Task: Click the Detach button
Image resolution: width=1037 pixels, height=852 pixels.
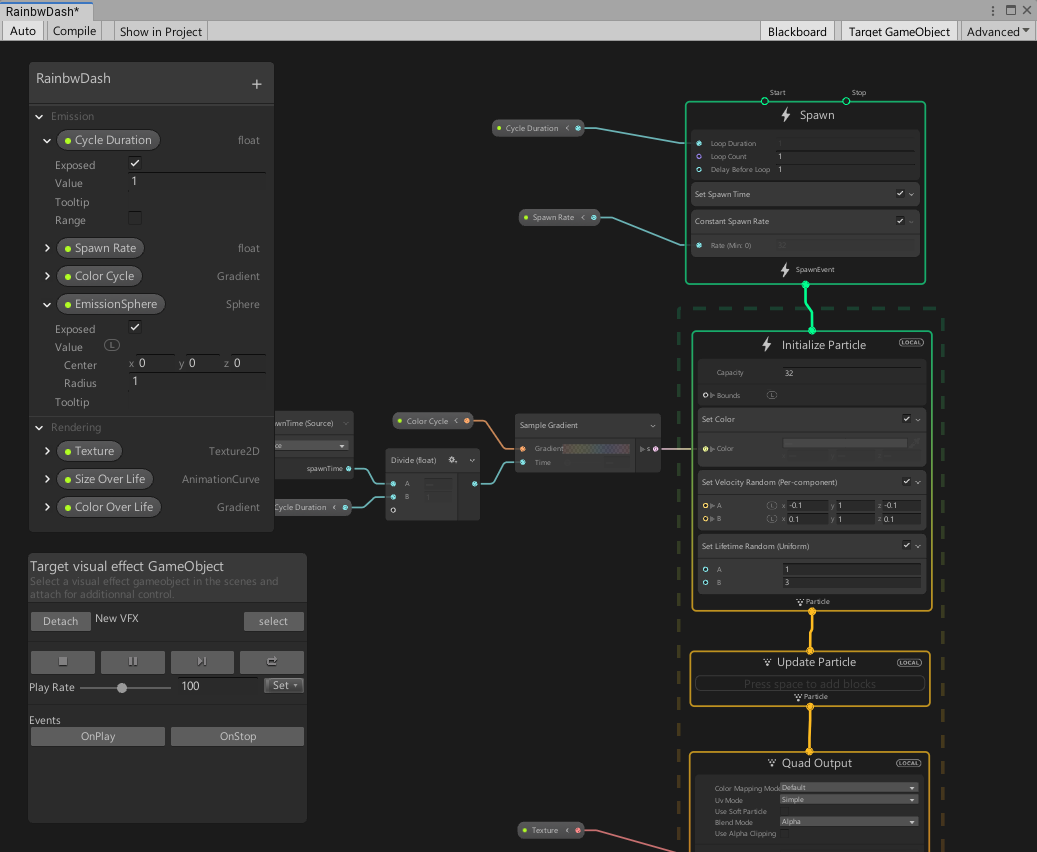Action: pyautogui.click(x=60, y=621)
